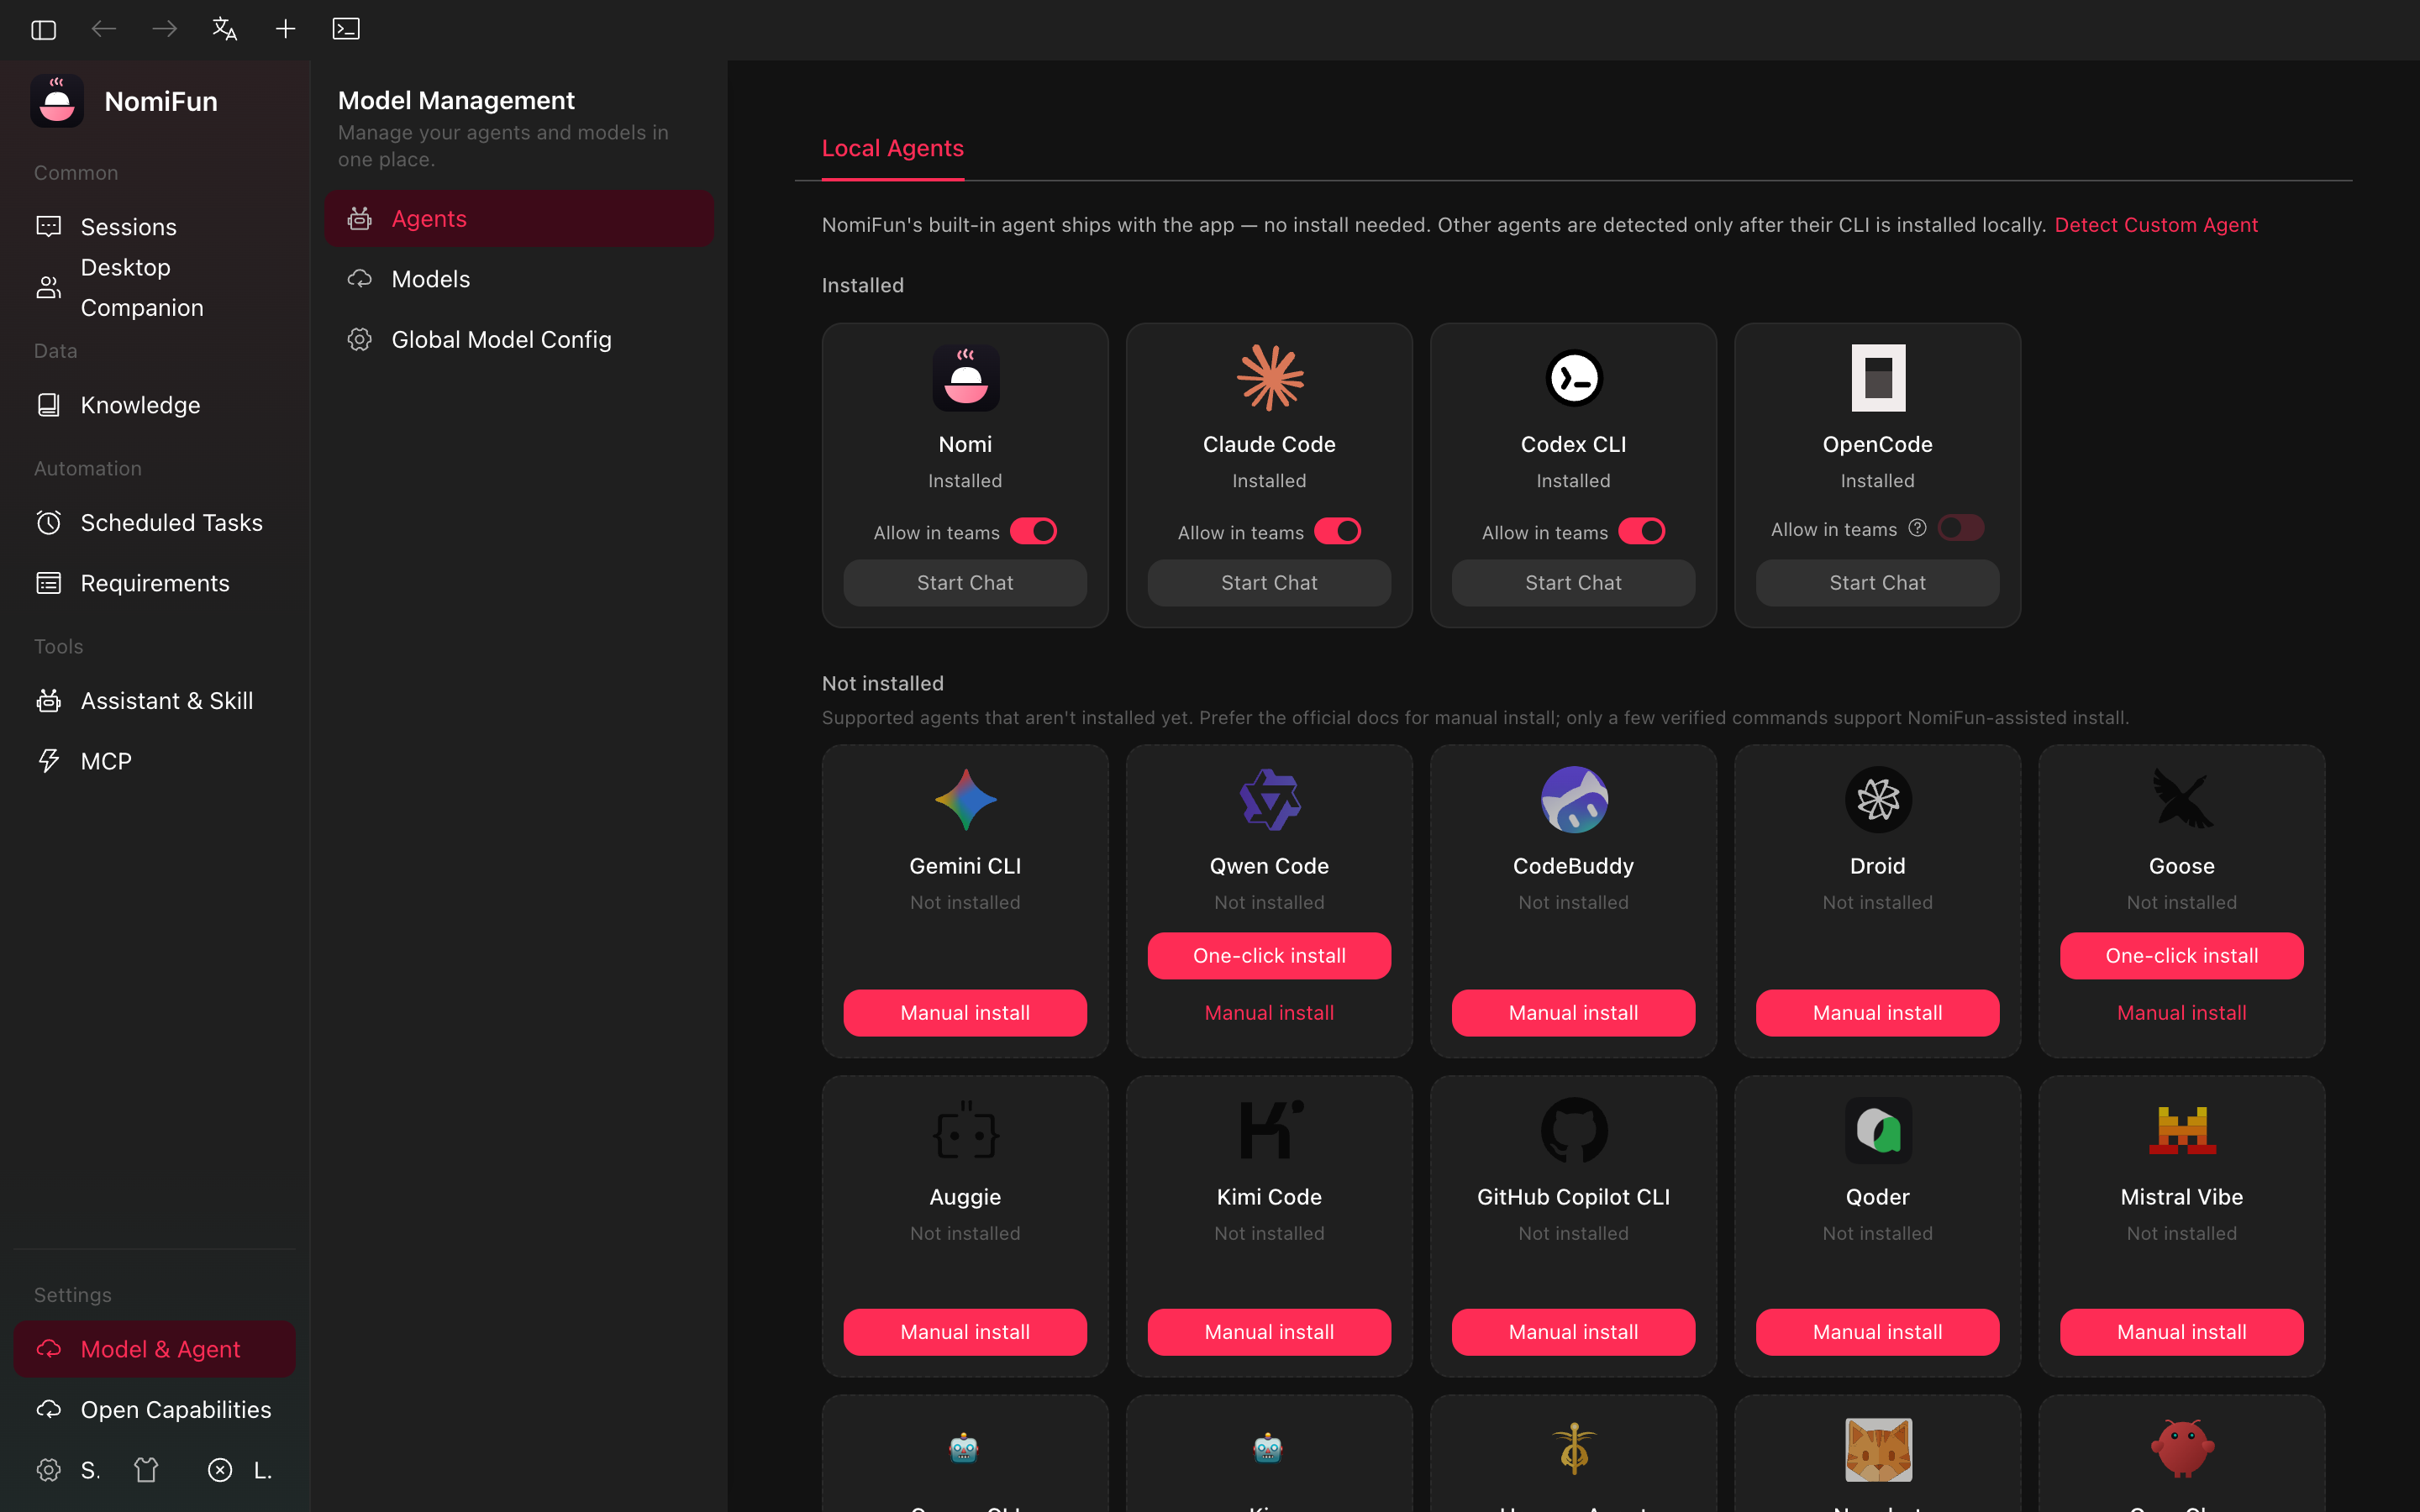Click the help icon next to OpenCode's Allow in teams
The image size is (2420, 1512).
1917,528
